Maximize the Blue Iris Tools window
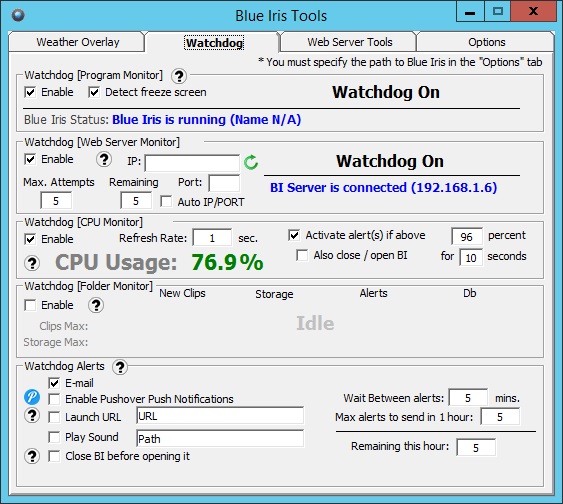 click(497, 12)
